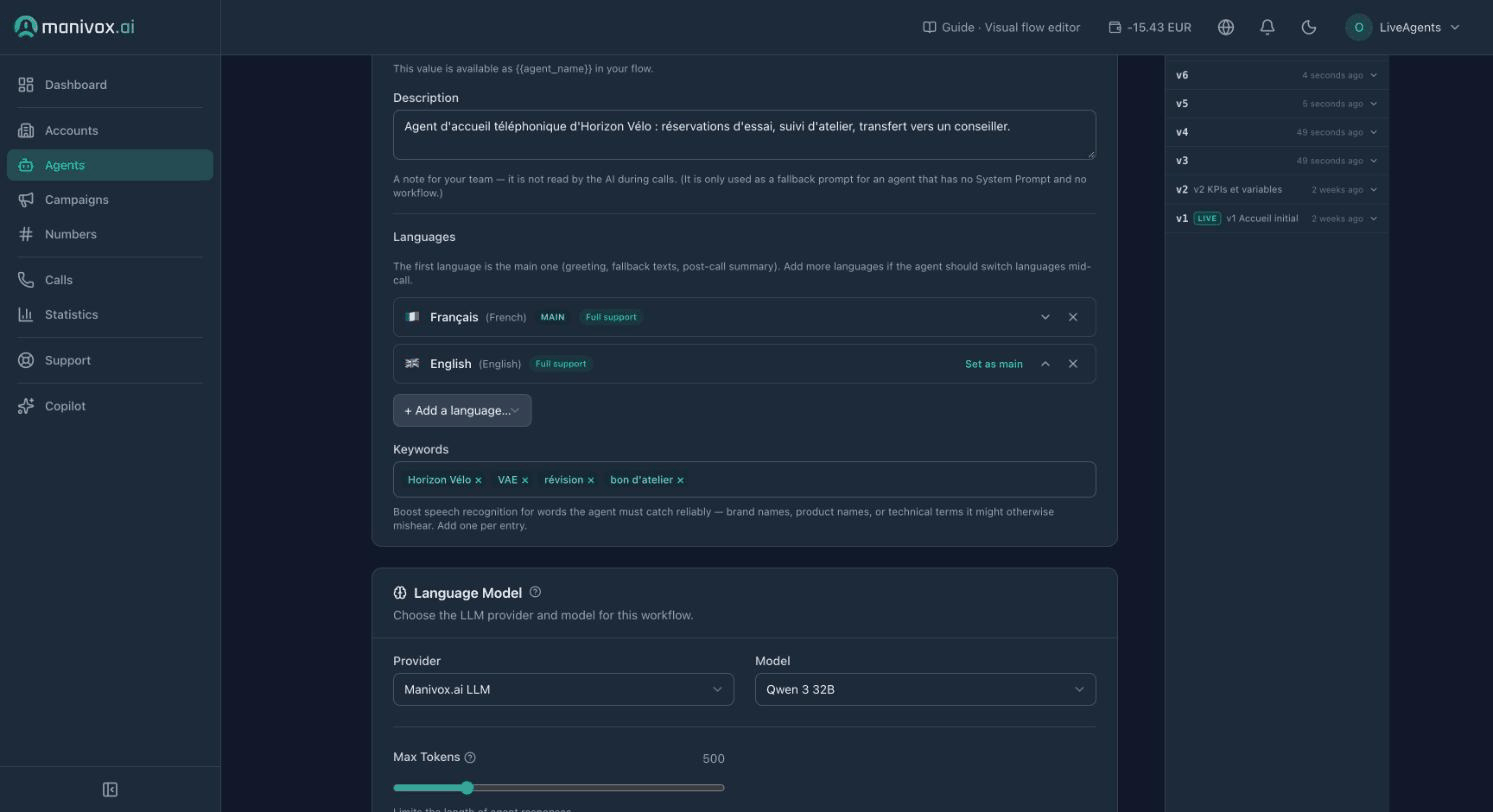1493x812 pixels.
Task: Open the Model dropdown Qwen 3 32B
Action: [925, 689]
